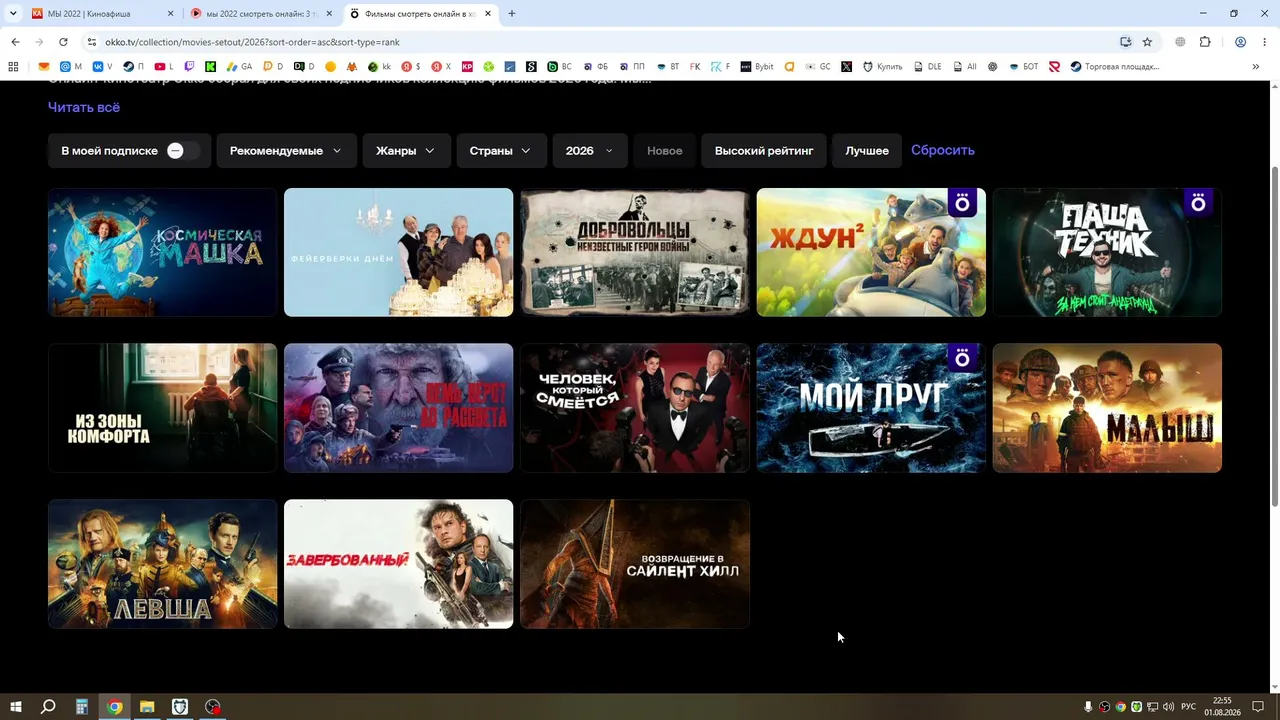Image resolution: width=1280 pixels, height=720 pixels.
Task: Expand the 'Страны' countries filter
Action: [x=501, y=151]
